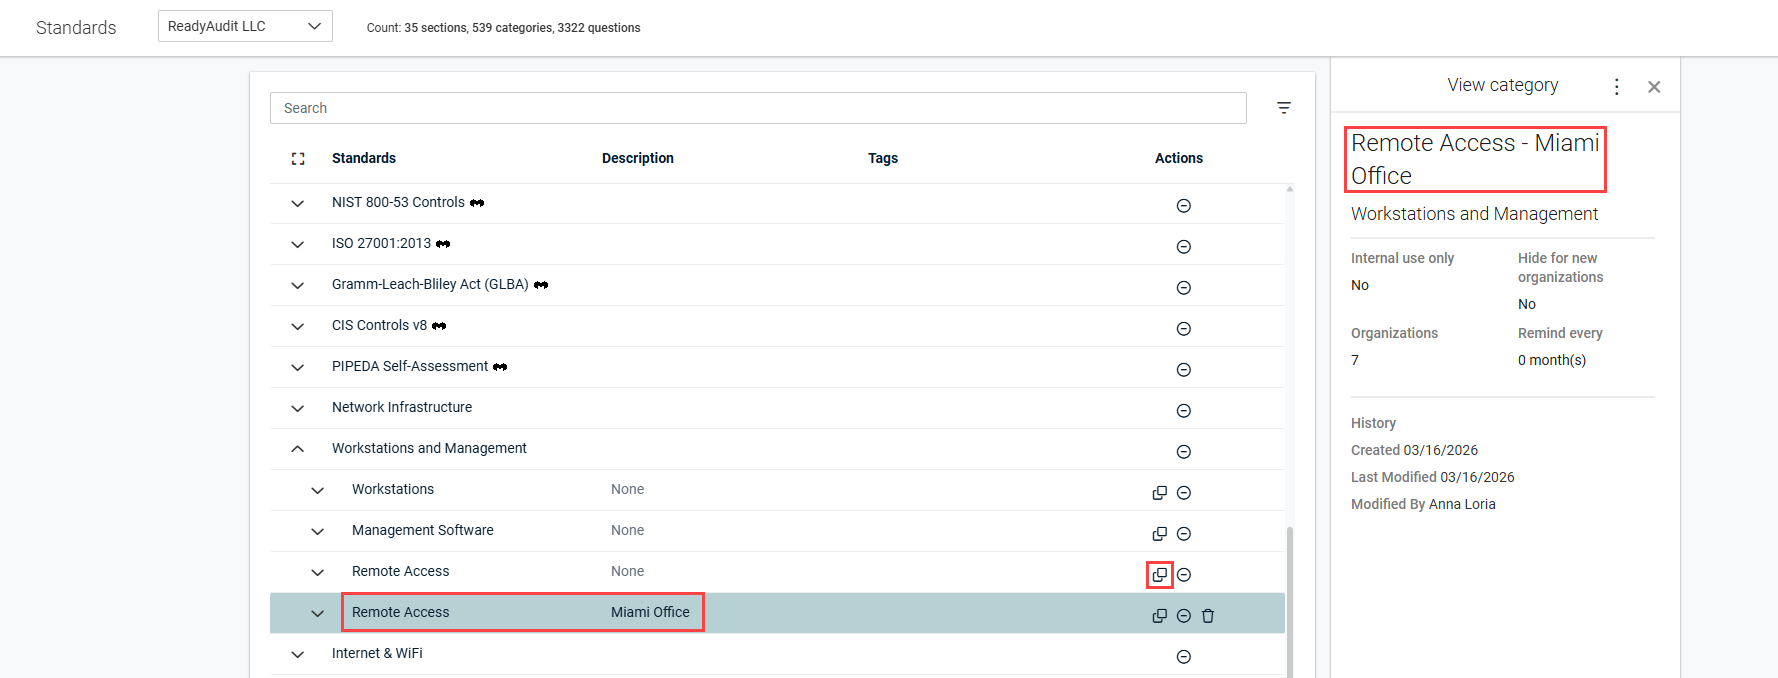Click the copy icon for Management Software
1778x678 pixels.
(1159, 534)
